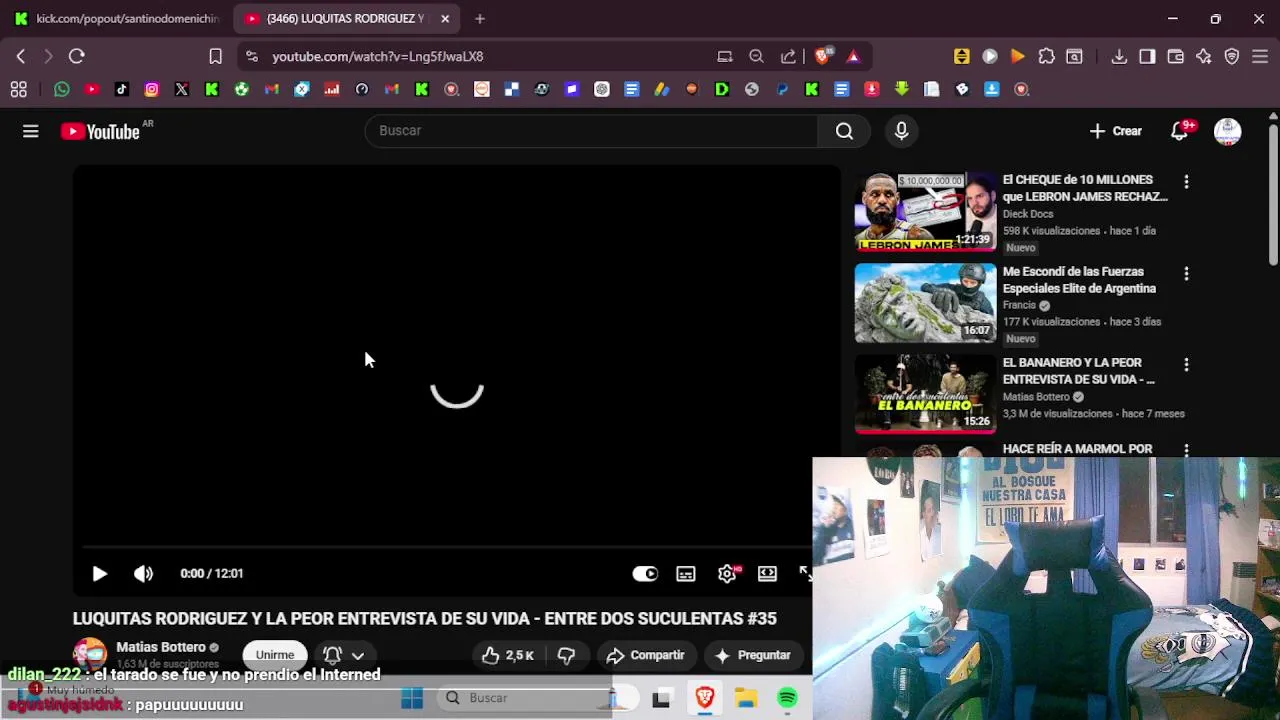Open options for the Hace Reír a Marmol video
This screenshot has height=720, width=1280.
(x=1186, y=451)
